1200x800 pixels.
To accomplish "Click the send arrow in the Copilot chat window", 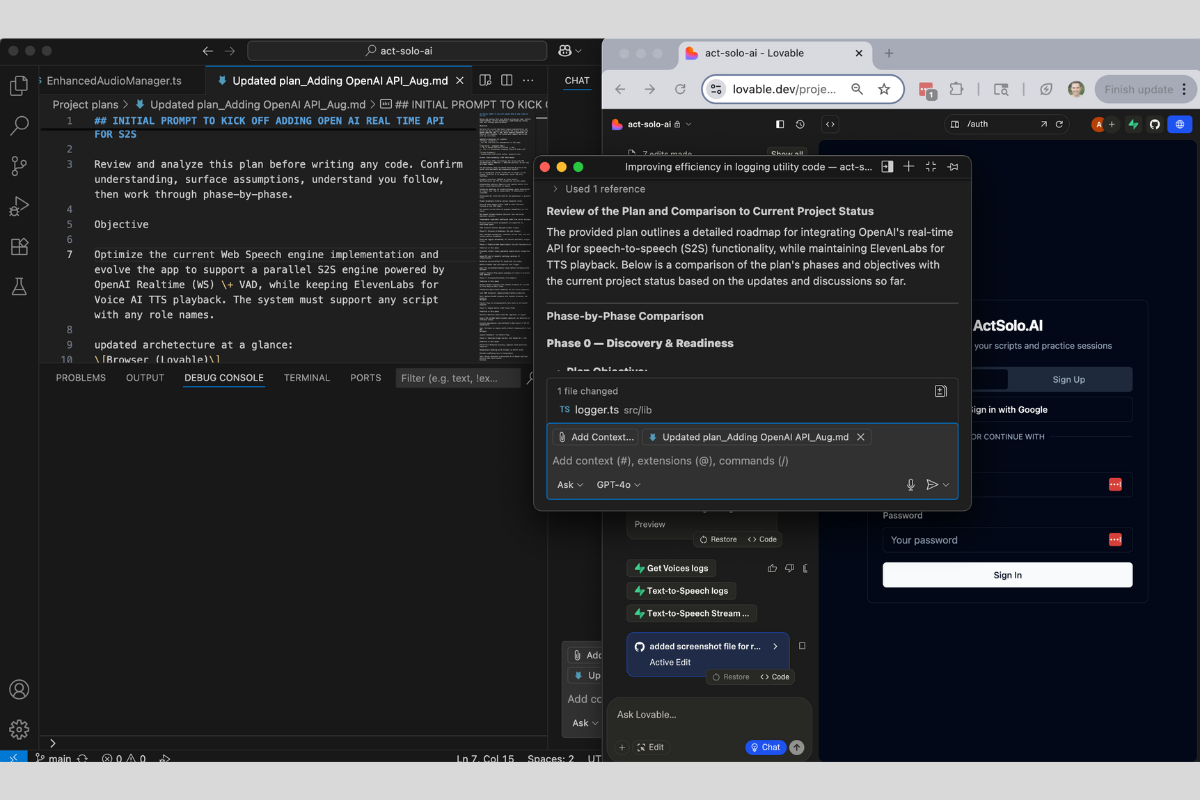I will point(932,485).
